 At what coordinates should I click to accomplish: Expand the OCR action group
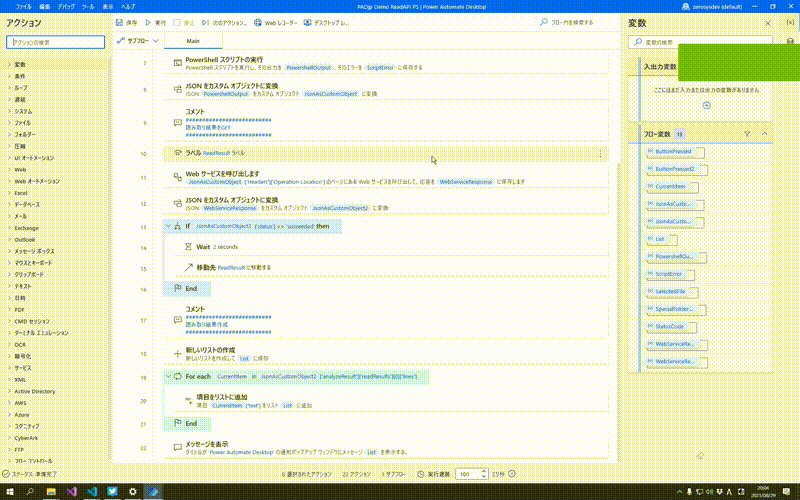tap(9, 344)
